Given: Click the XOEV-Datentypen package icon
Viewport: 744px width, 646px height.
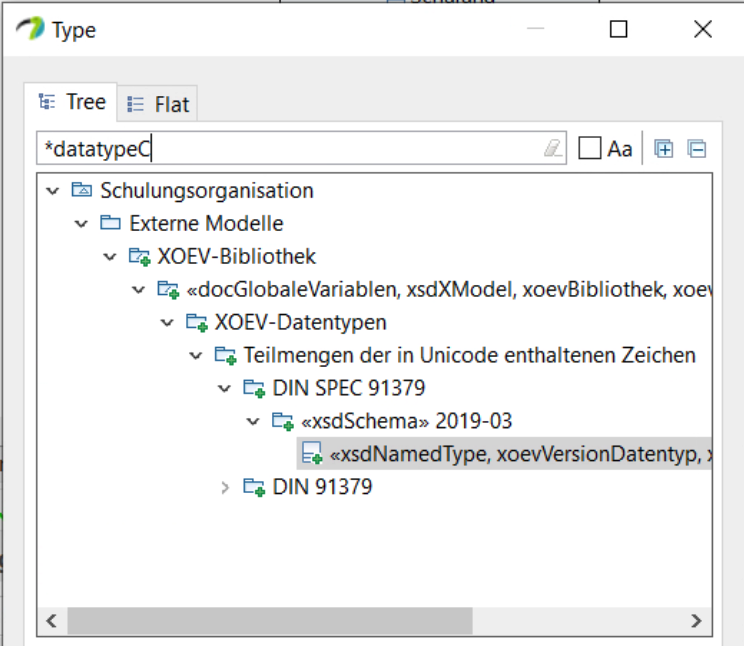Looking at the screenshot, I should 196,323.
